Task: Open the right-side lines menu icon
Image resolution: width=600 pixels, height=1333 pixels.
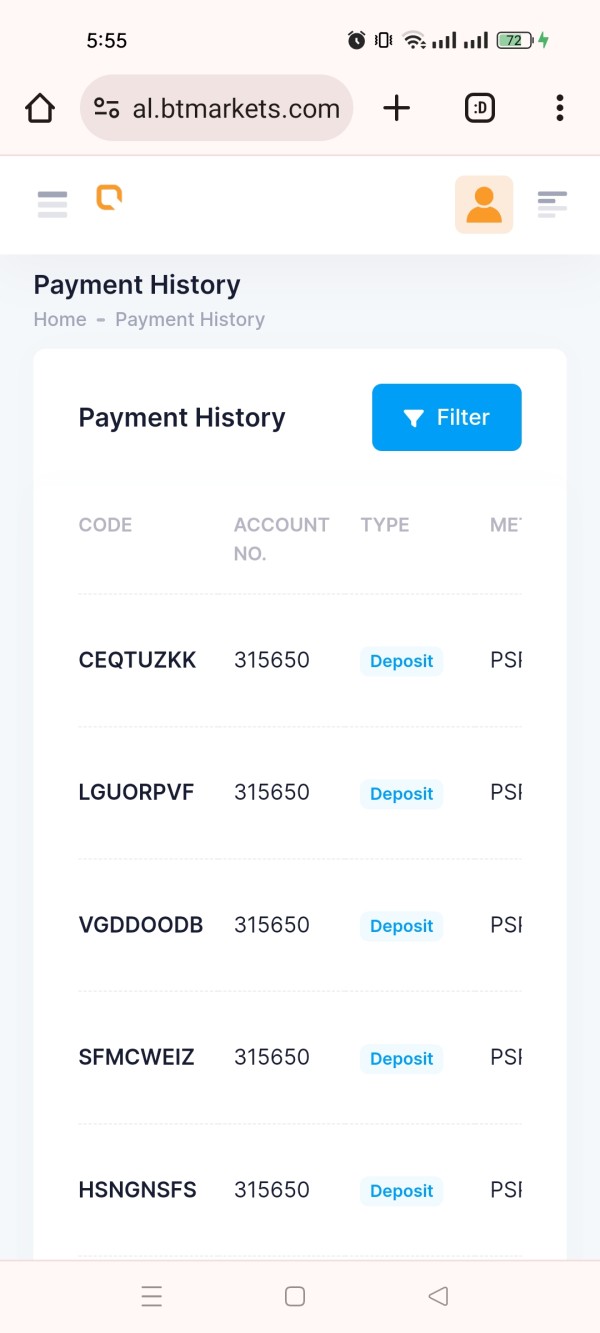Action: pyautogui.click(x=552, y=204)
